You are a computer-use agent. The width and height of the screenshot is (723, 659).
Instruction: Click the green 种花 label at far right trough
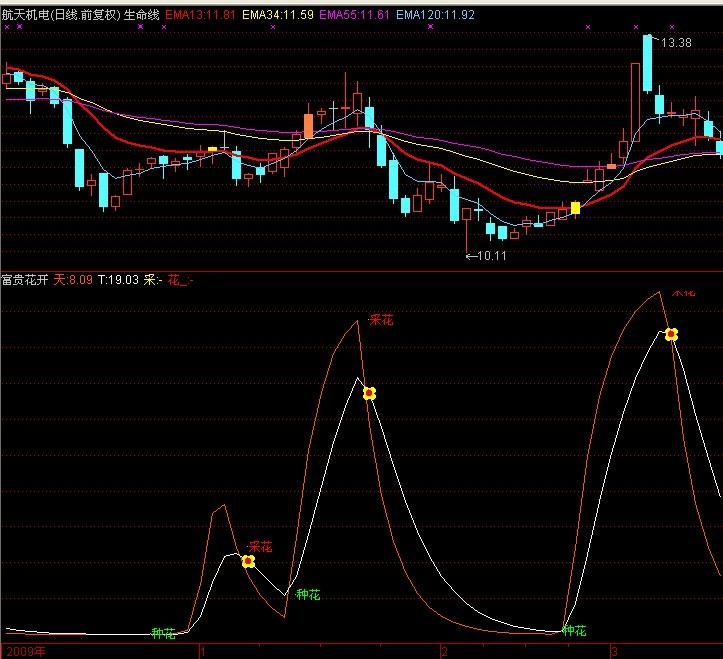tap(574, 631)
